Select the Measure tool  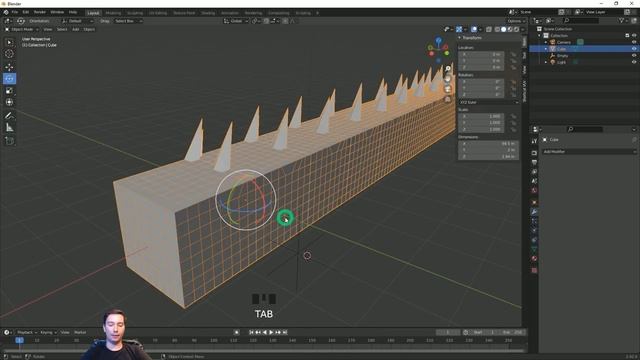9,128
